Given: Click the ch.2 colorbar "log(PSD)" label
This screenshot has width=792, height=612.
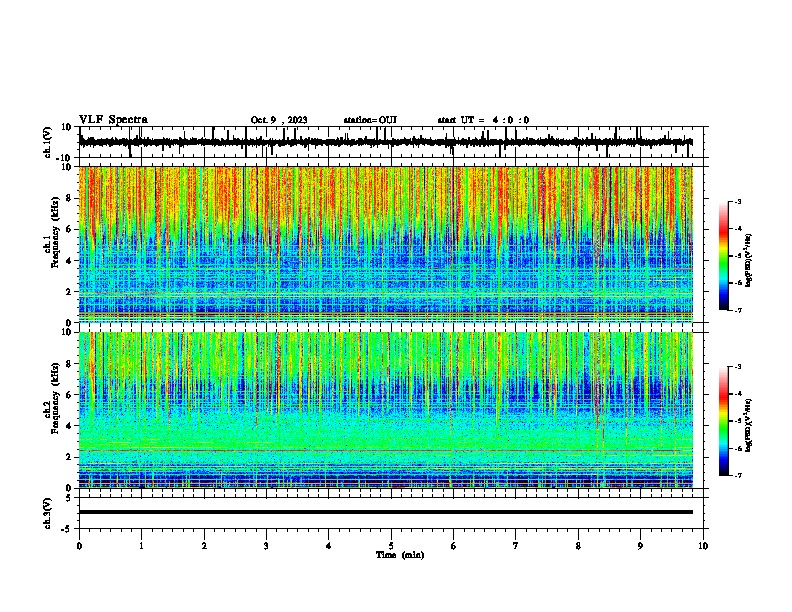Looking at the screenshot, I should click(x=748, y=426).
